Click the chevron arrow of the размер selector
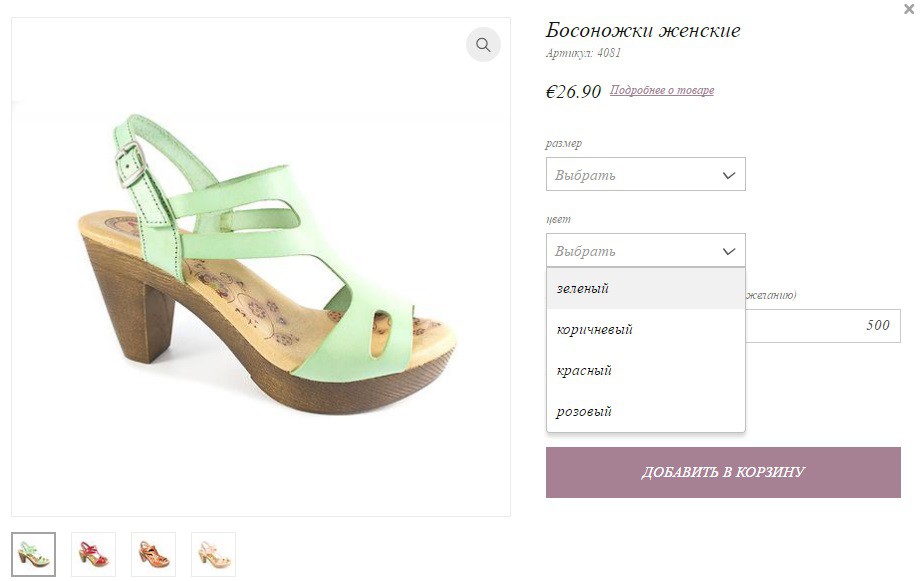The width and height of the screenshot is (921, 581). coord(728,175)
